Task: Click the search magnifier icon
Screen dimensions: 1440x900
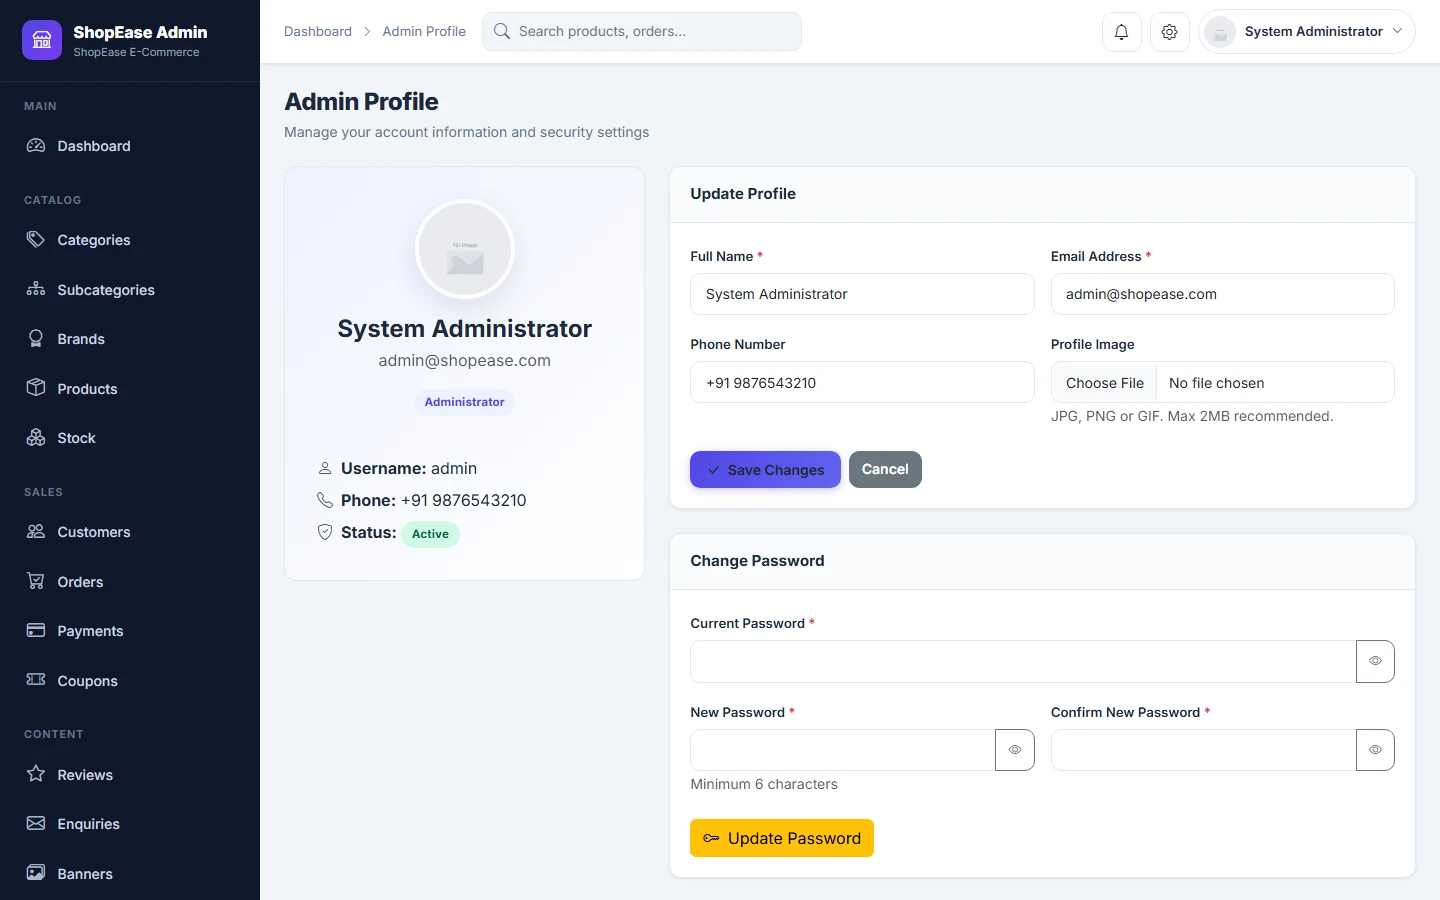Action: click(x=502, y=31)
